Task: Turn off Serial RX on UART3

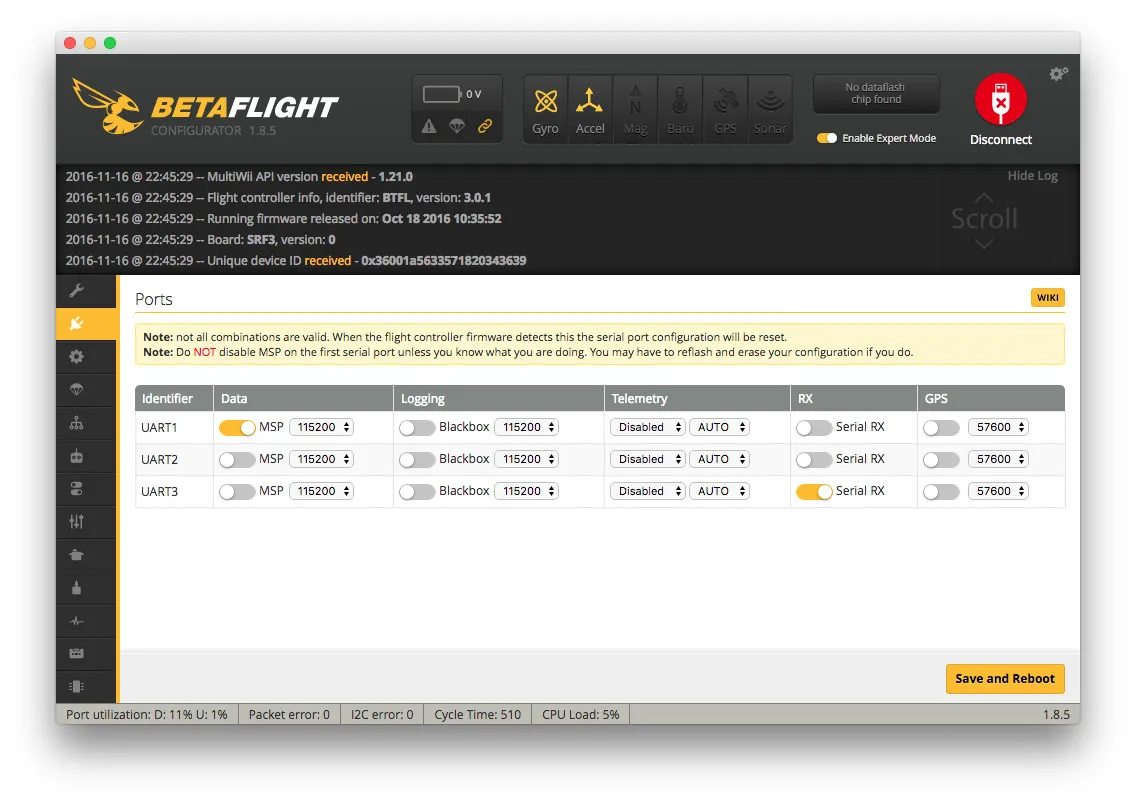Action: click(814, 492)
